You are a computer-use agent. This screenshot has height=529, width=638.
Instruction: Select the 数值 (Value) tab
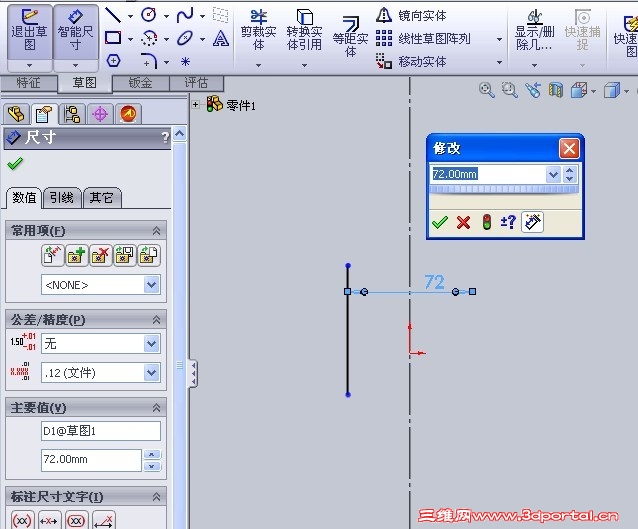[24, 198]
